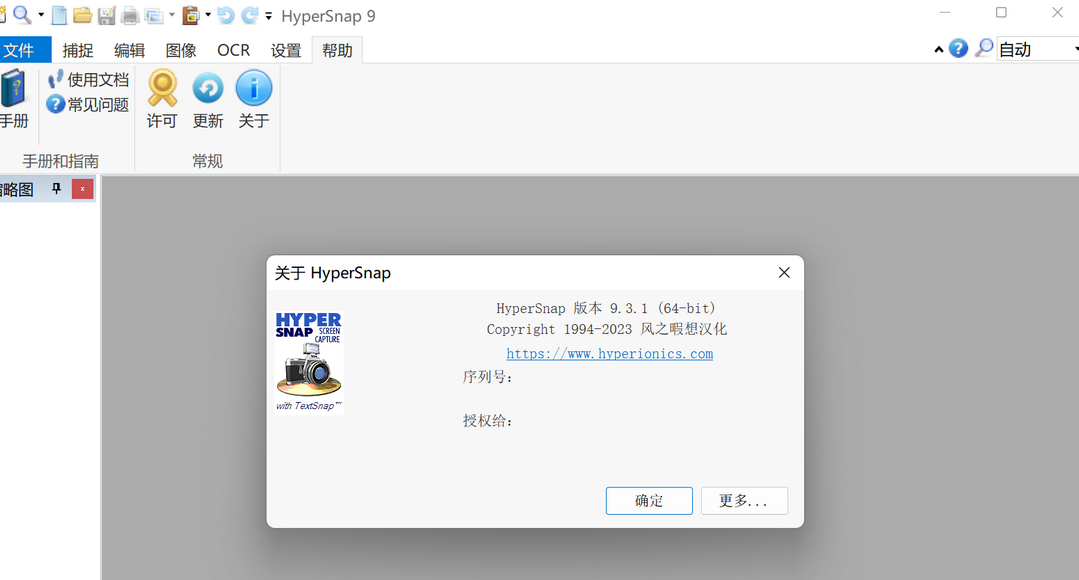Image resolution: width=1079 pixels, height=580 pixels.
Task: Open the paste clipboard dropdown arrow
Action: (x=208, y=15)
